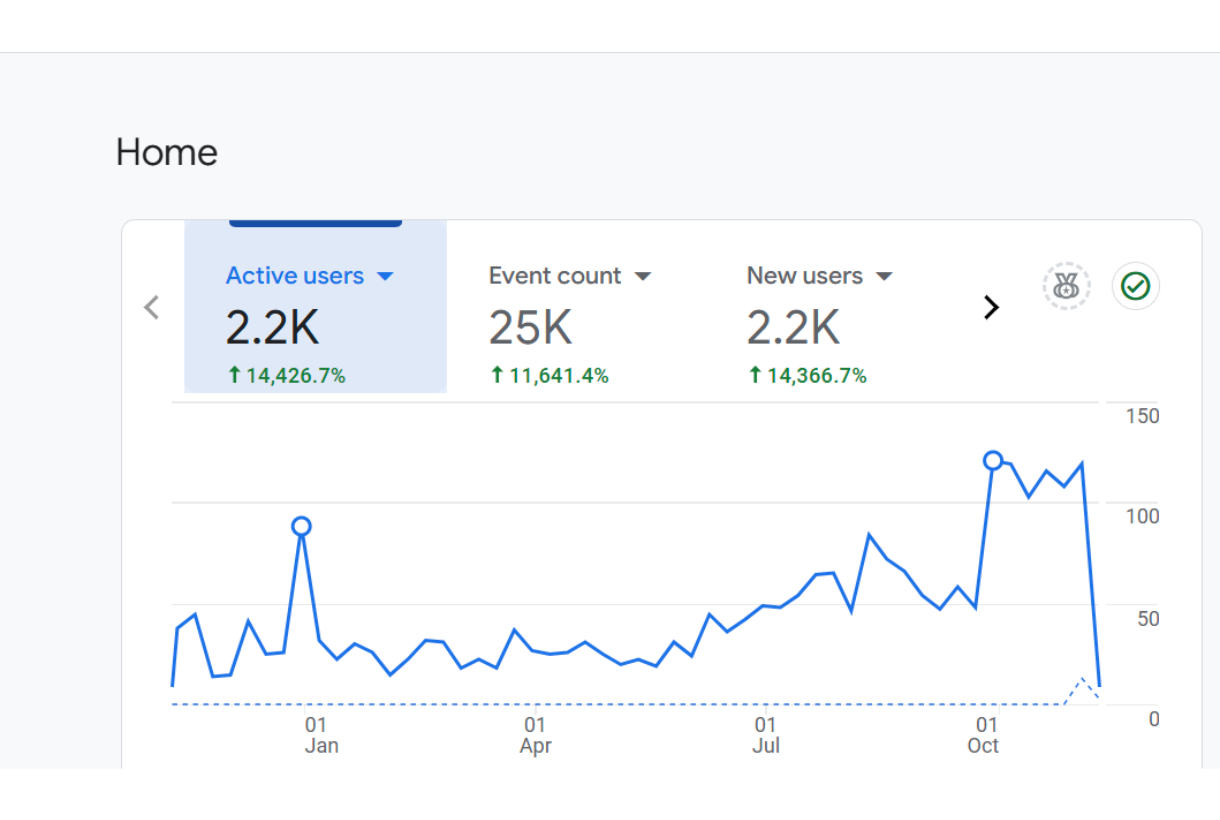1220x820 pixels.
Task: Open the benchmarking medal icon
Action: (x=1065, y=286)
